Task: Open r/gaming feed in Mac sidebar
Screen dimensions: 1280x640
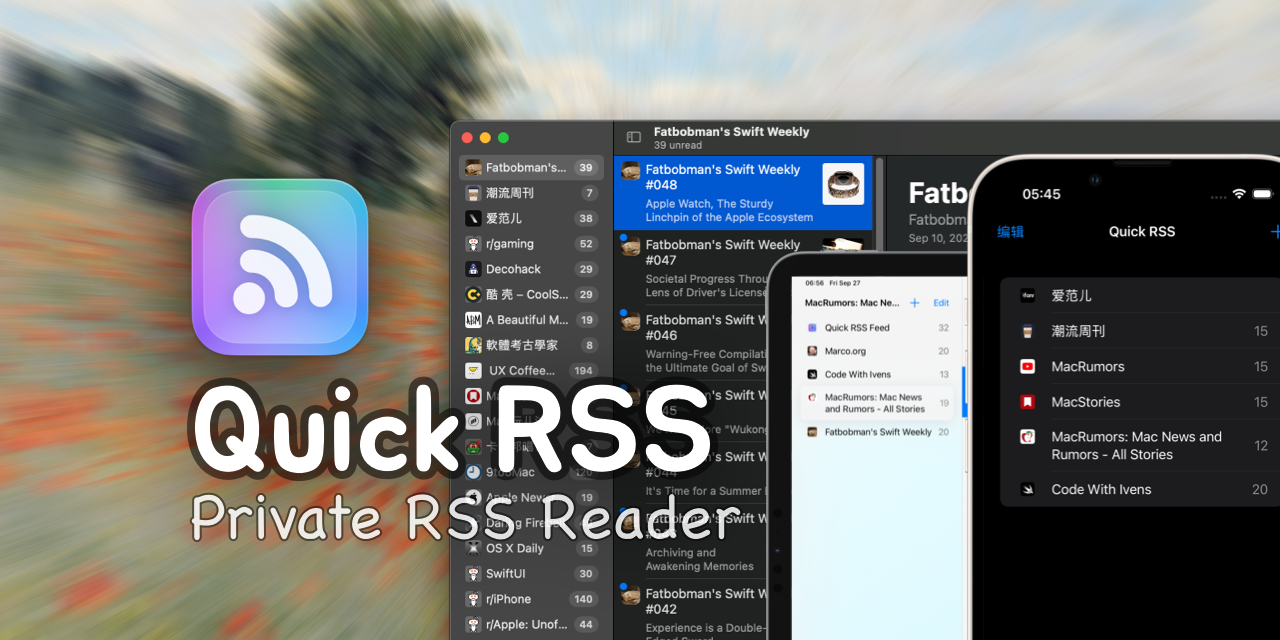Action: (531, 244)
